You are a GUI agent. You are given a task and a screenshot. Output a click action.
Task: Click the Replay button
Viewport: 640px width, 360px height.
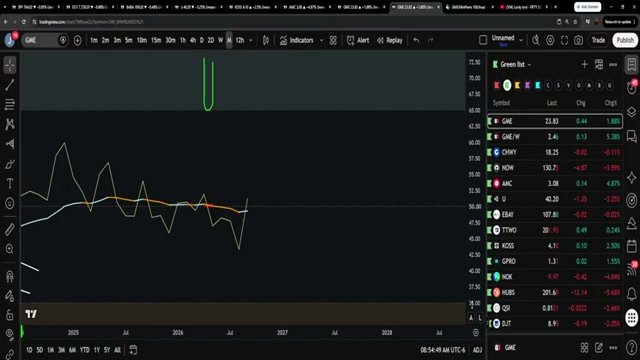(390, 40)
